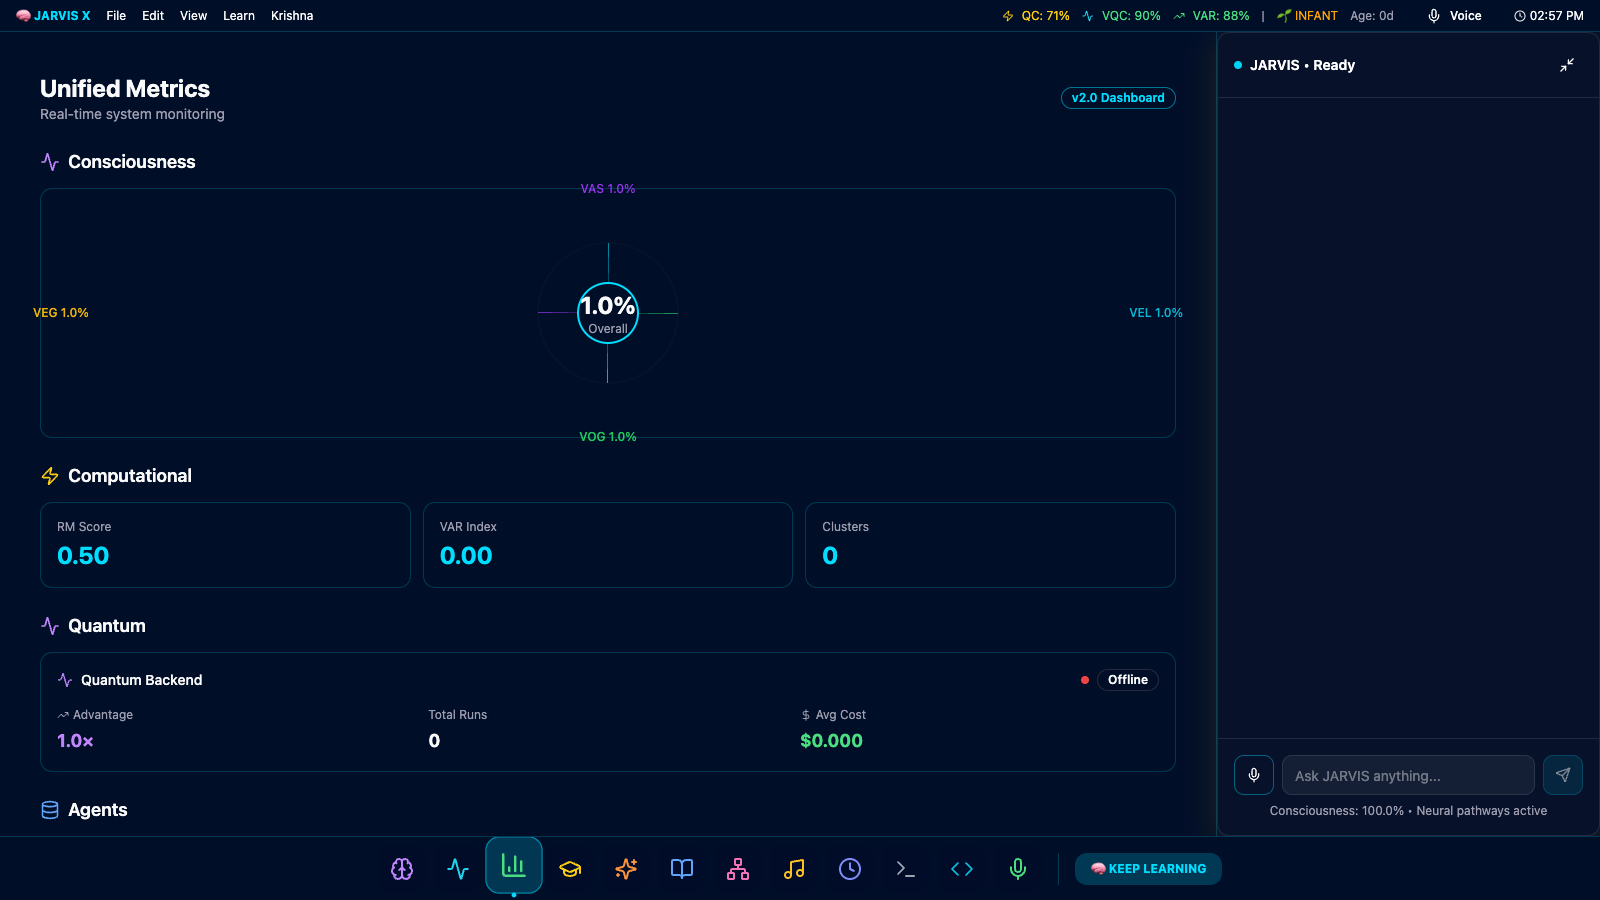Image resolution: width=1600 pixels, height=900 pixels.
Task: Click the chat microphone input button
Action: 1254,775
